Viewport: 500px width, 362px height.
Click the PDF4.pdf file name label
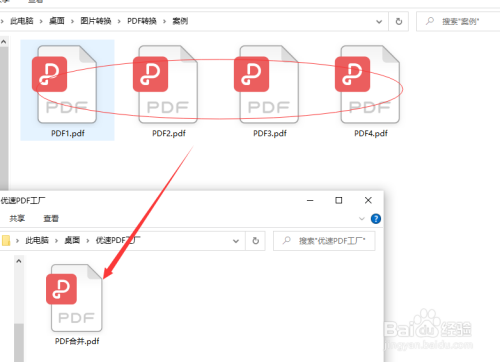pos(371,133)
